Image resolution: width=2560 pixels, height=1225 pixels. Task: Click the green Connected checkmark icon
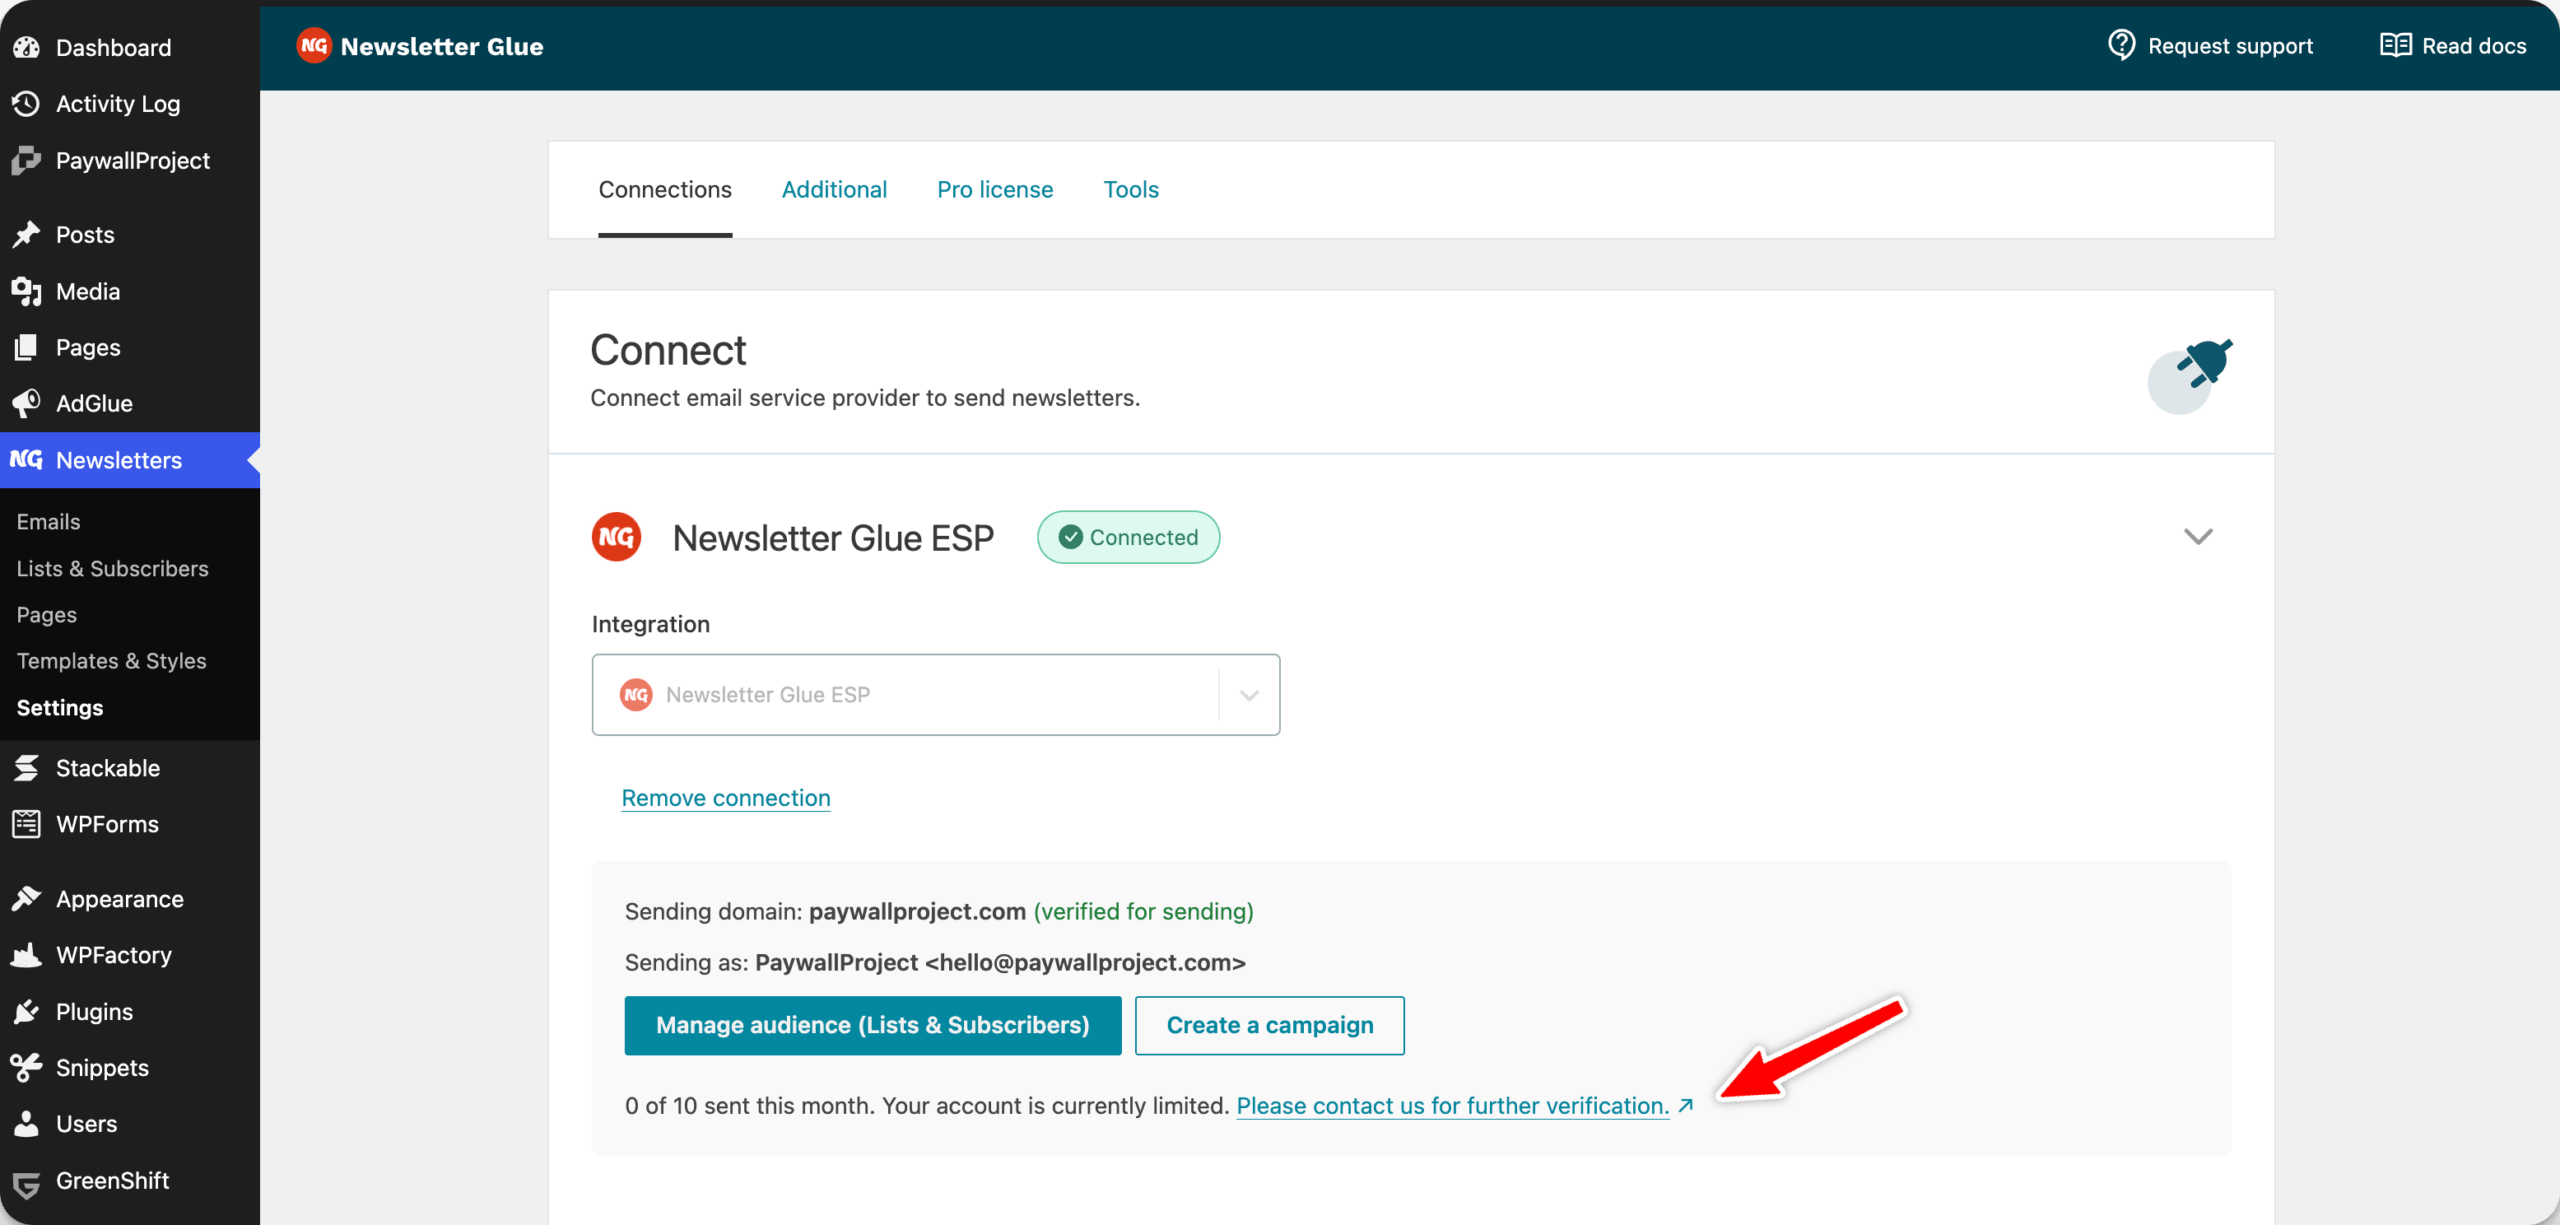1070,537
